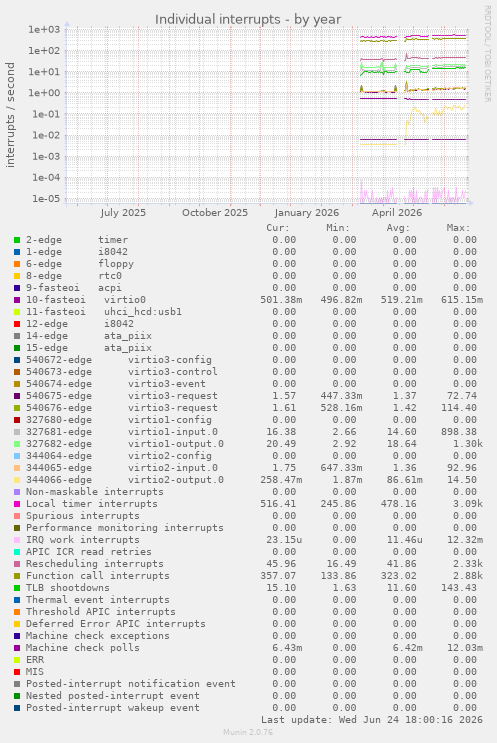Click the yellow virtio2-output.0 legend swatch
This screenshot has width=497, height=743.
coord(17,480)
